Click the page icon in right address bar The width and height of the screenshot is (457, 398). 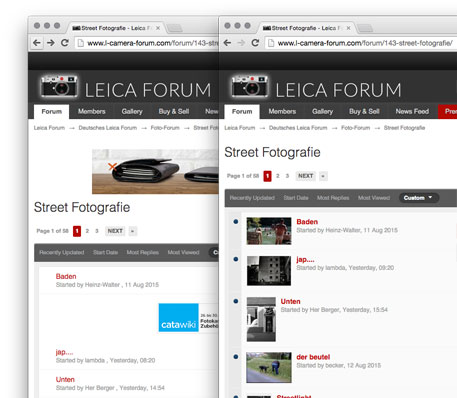(271, 43)
